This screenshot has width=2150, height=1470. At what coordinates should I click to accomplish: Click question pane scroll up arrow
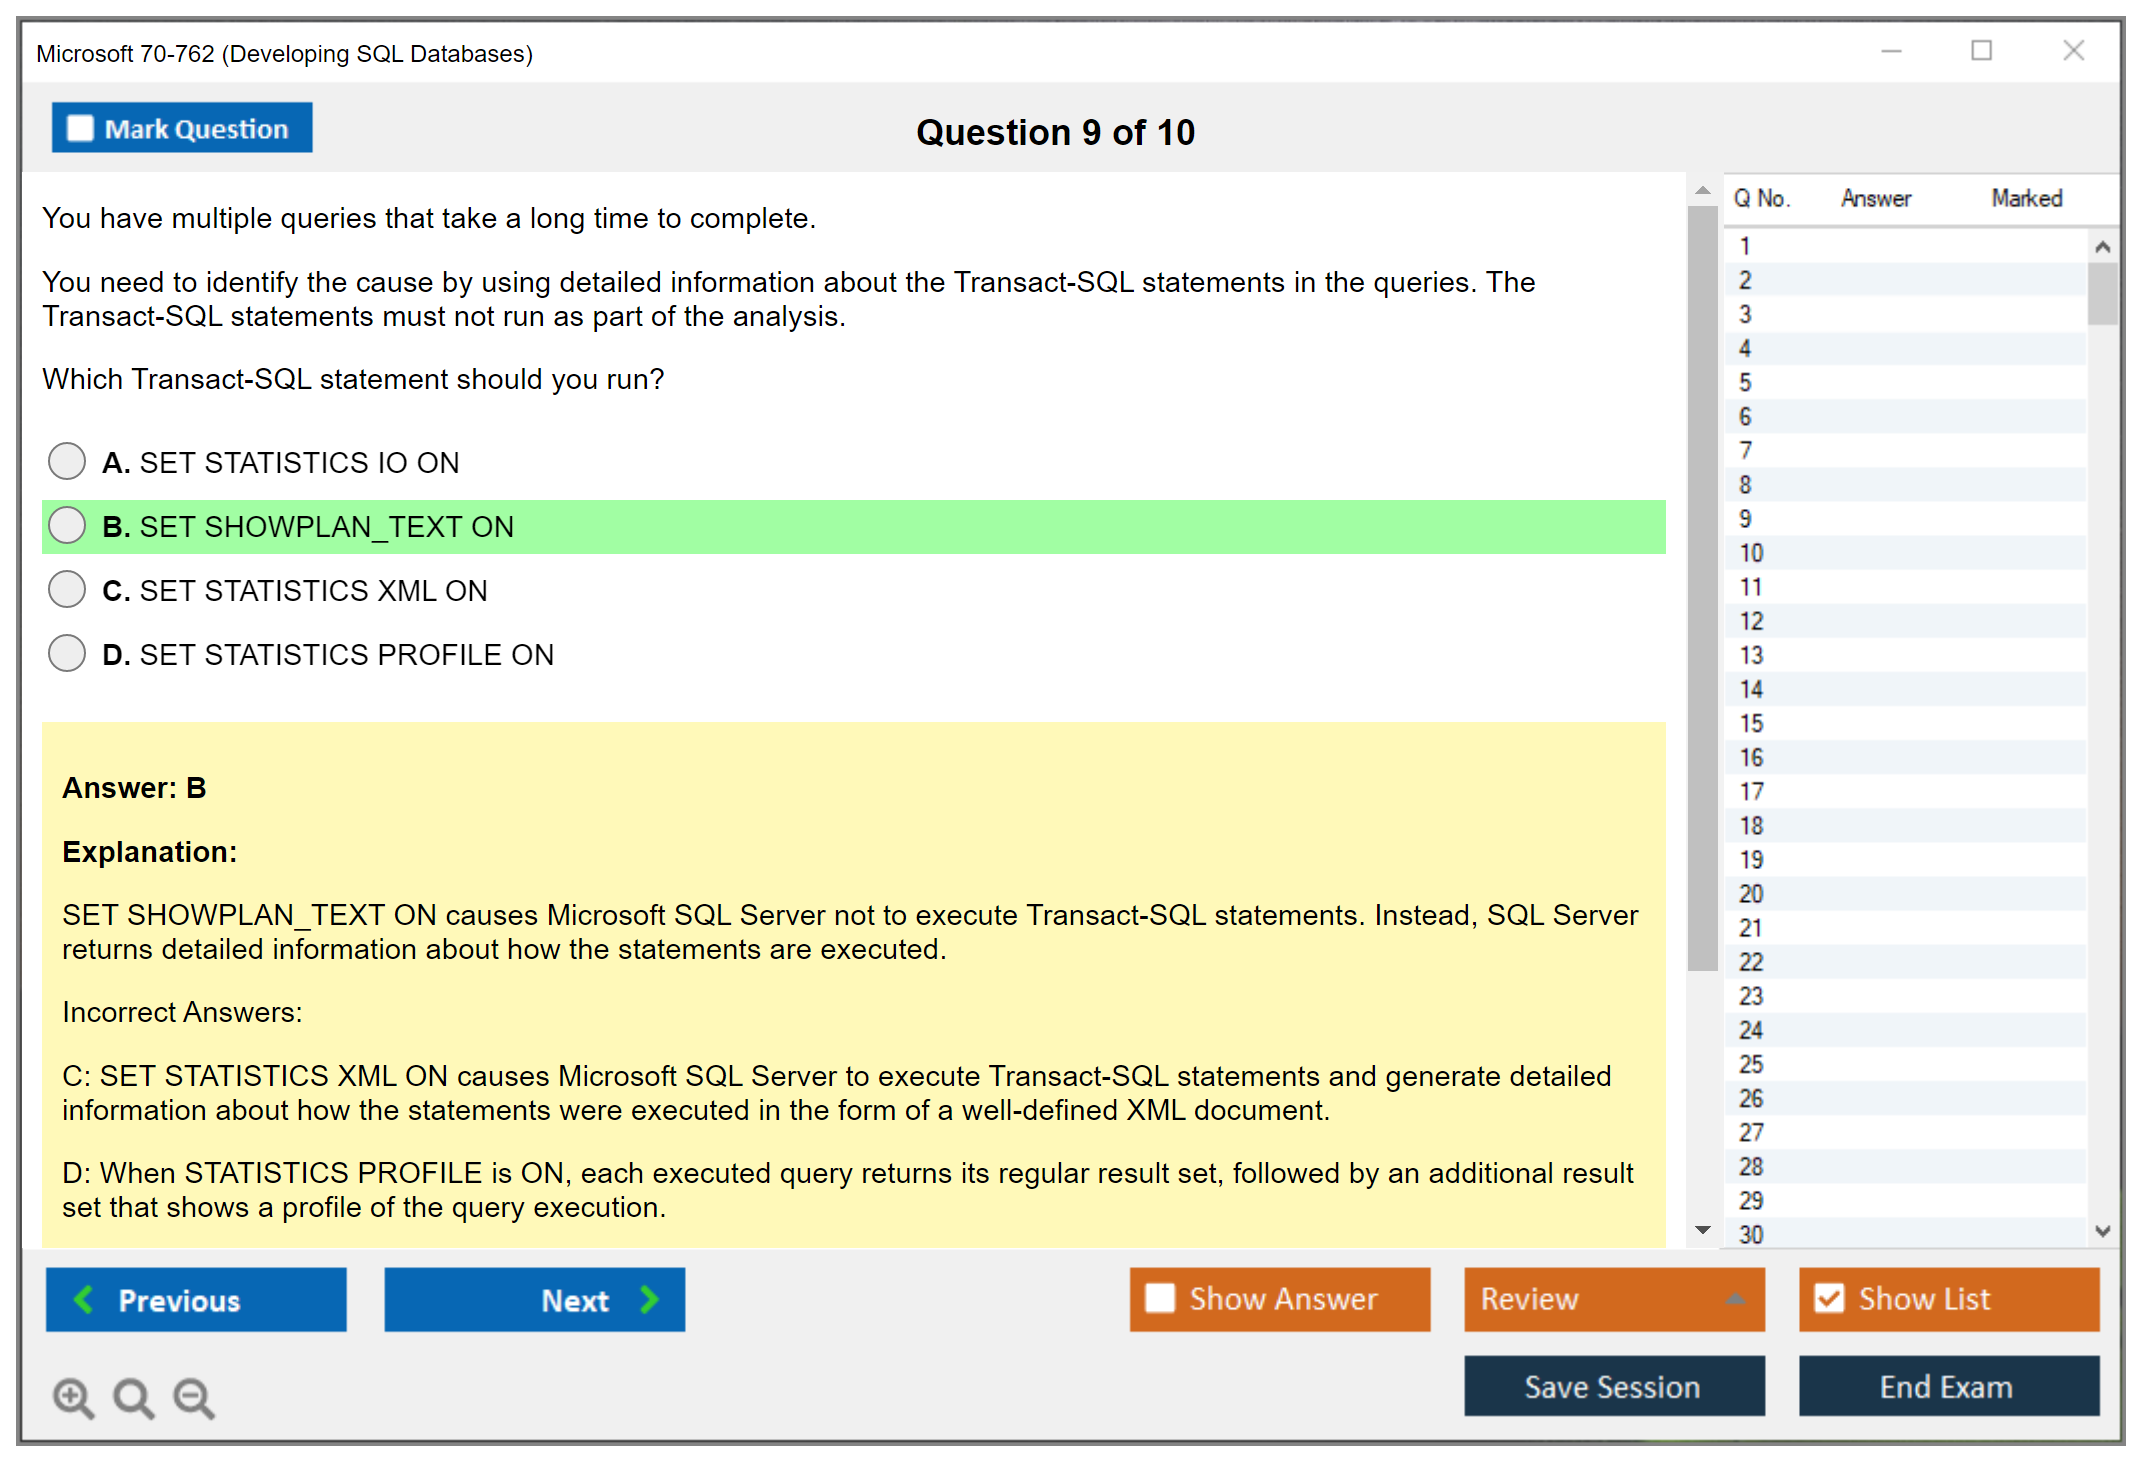pyautogui.click(x=1702, y=190)
